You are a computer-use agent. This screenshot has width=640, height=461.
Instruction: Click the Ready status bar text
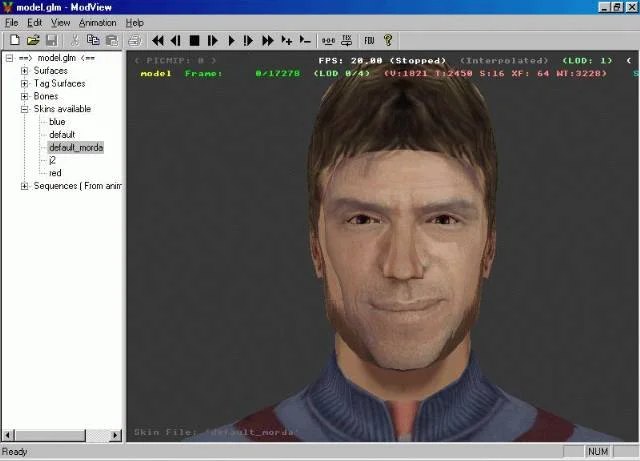click(x=14, y=452)
